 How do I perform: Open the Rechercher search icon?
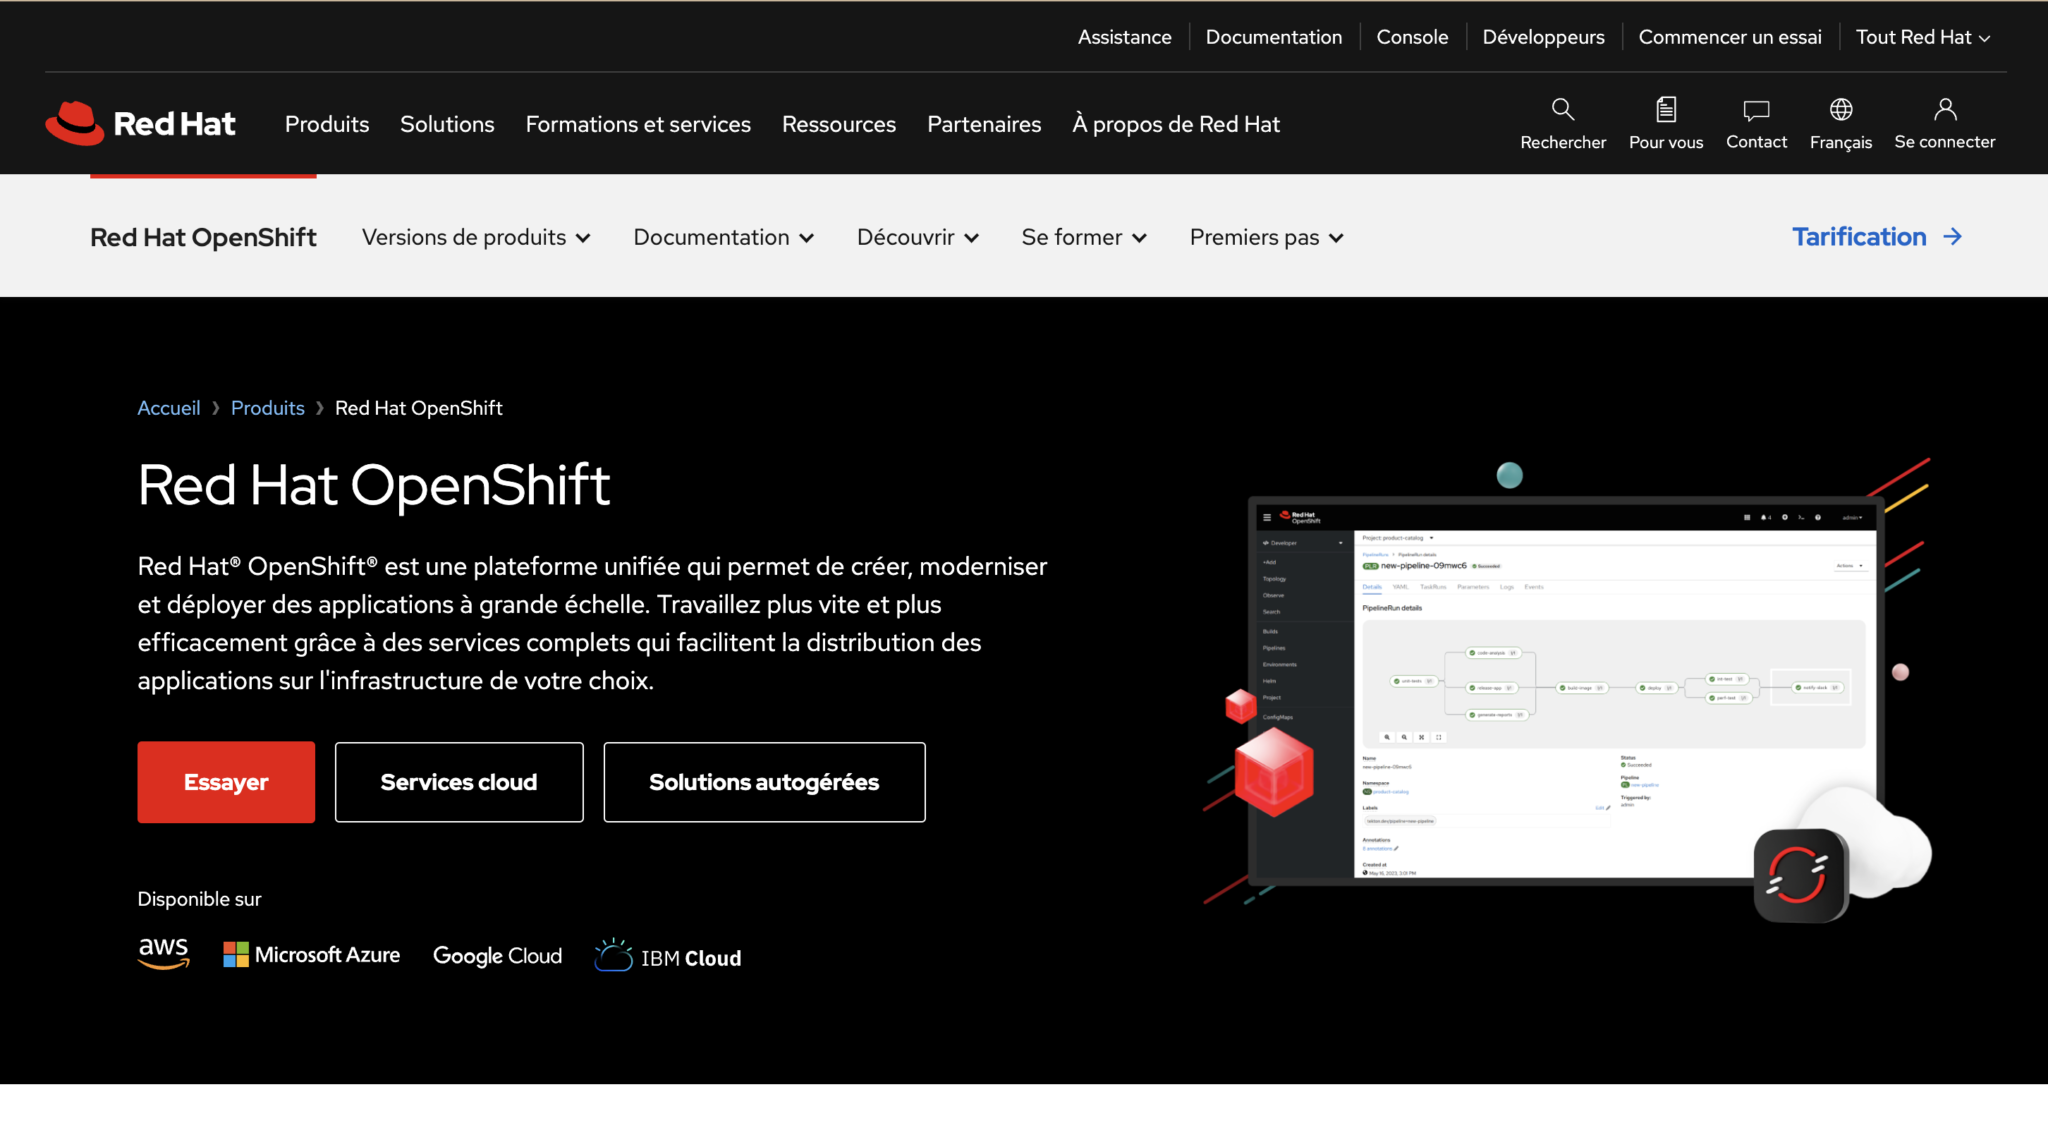[x=1562, y=109]
